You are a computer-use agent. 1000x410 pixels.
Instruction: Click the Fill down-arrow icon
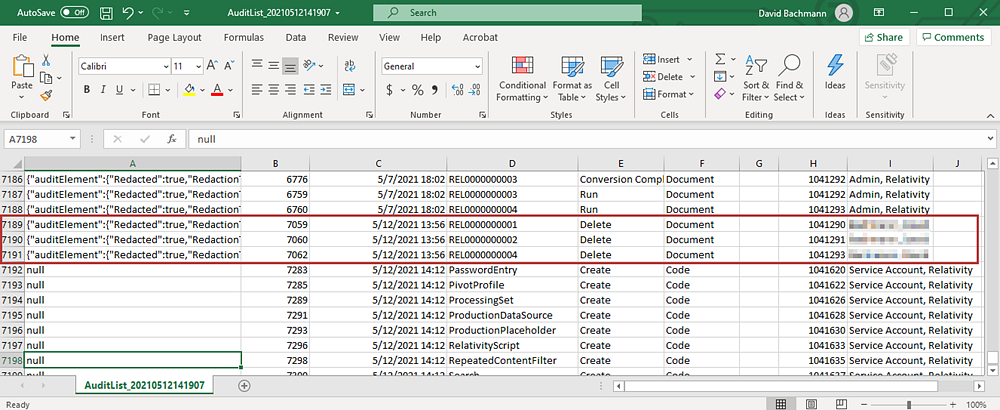click(720, 77)
